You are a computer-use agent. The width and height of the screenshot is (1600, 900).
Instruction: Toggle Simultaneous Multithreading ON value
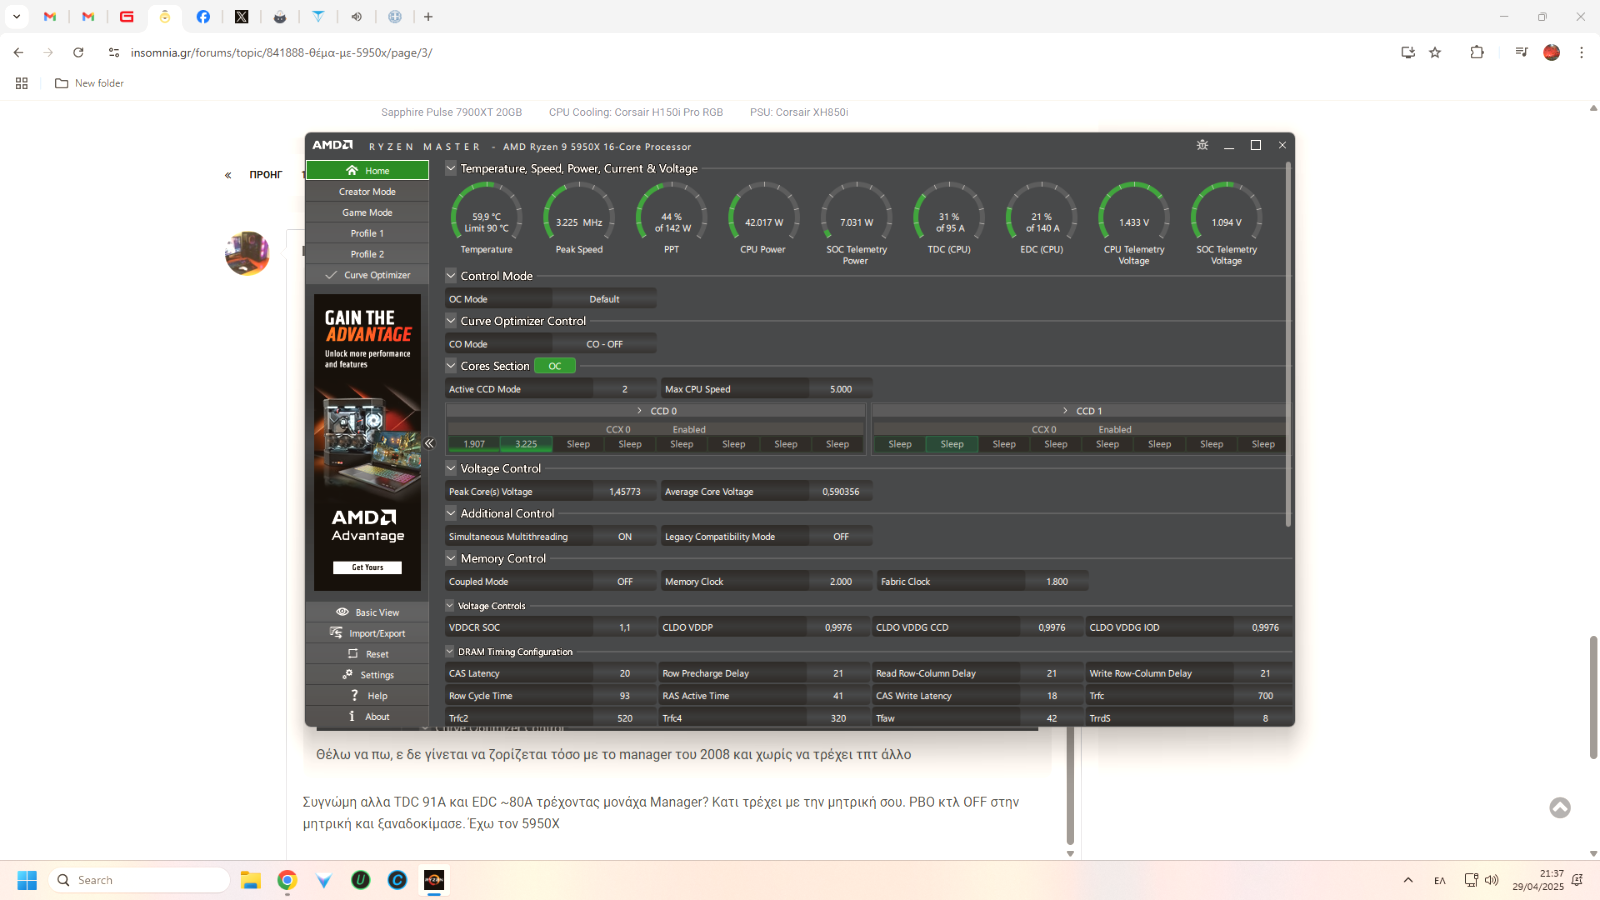[x=625, y=537]
